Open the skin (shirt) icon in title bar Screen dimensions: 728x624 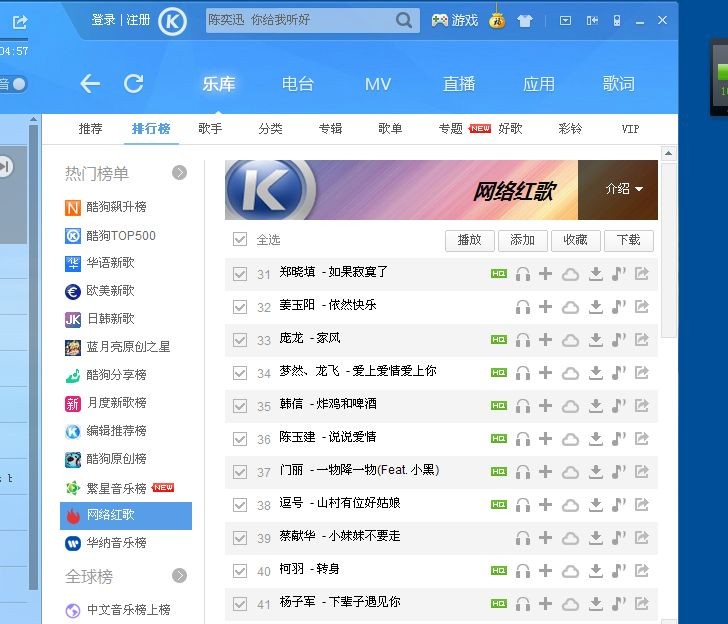[524, 20]
